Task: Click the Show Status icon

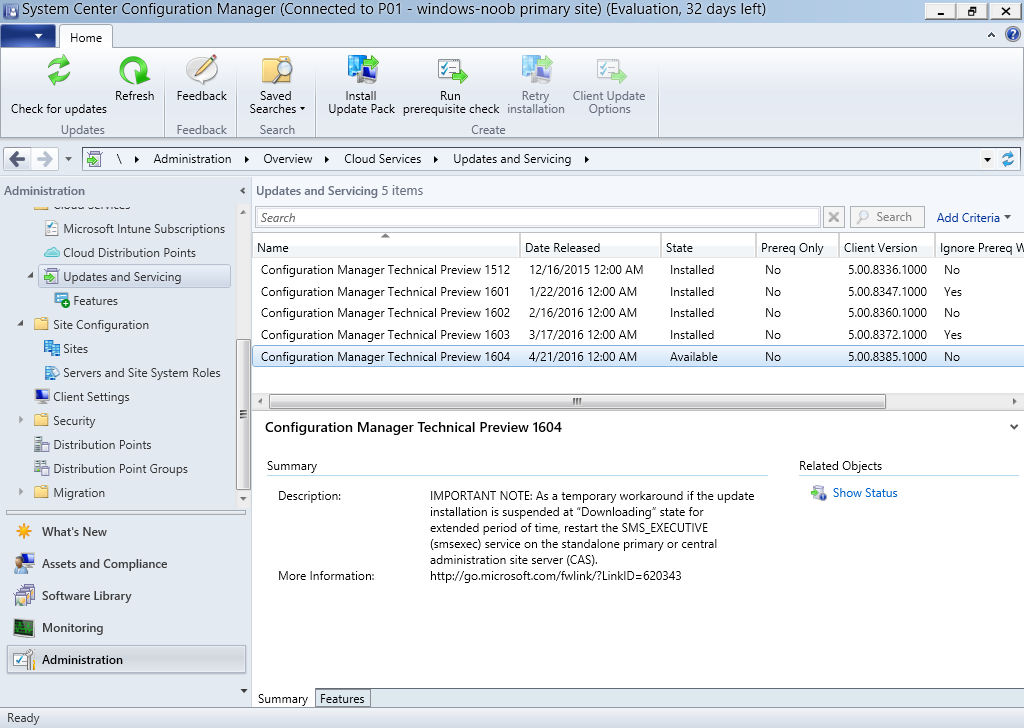Action: pyautogui.click(x=818, y=493)
